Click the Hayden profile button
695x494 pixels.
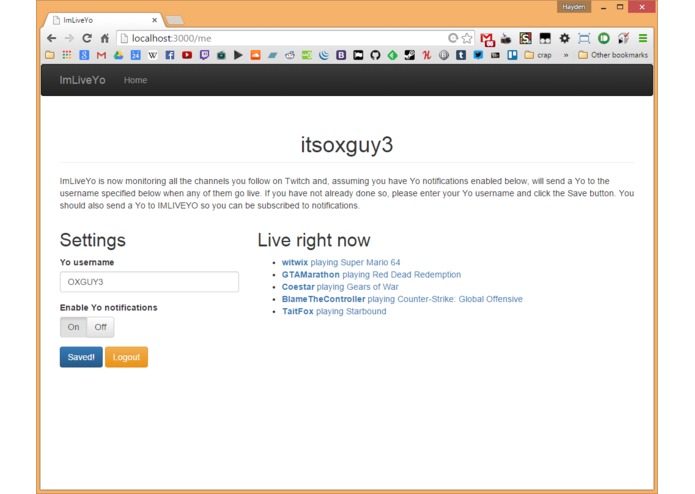(x=574, y=7)
